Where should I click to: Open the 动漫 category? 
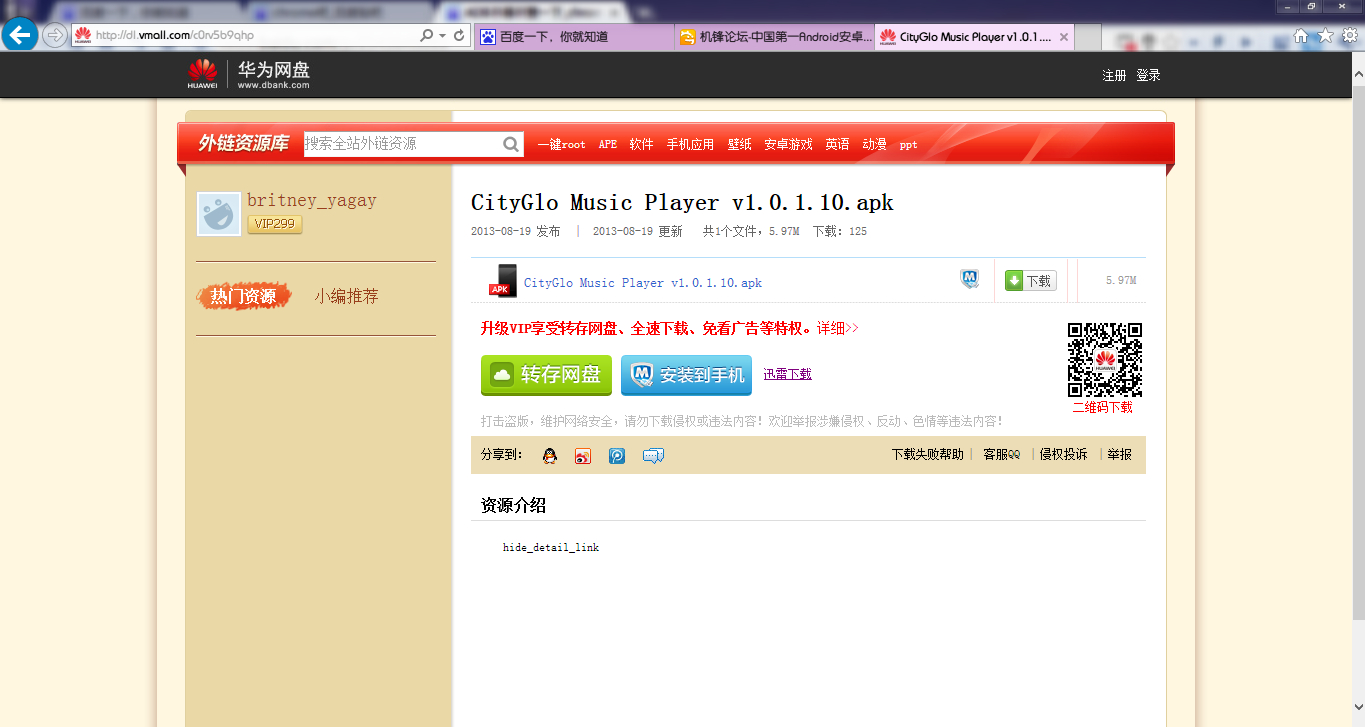874,145
